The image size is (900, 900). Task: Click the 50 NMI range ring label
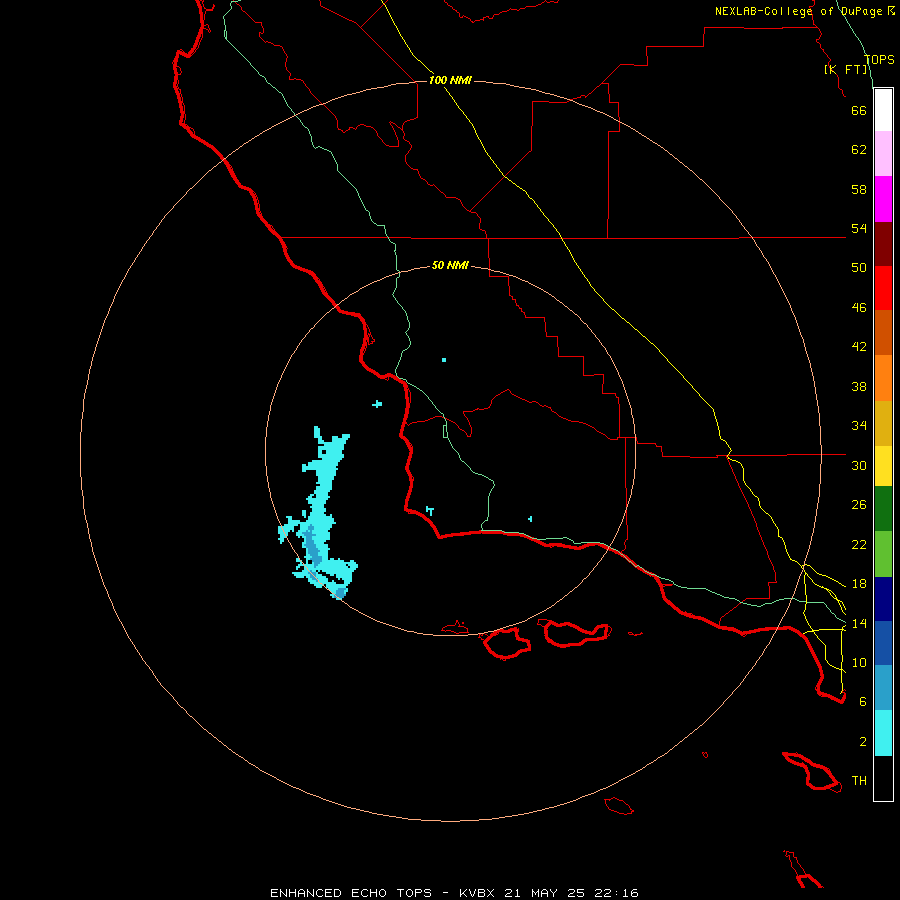pos(450,265)
